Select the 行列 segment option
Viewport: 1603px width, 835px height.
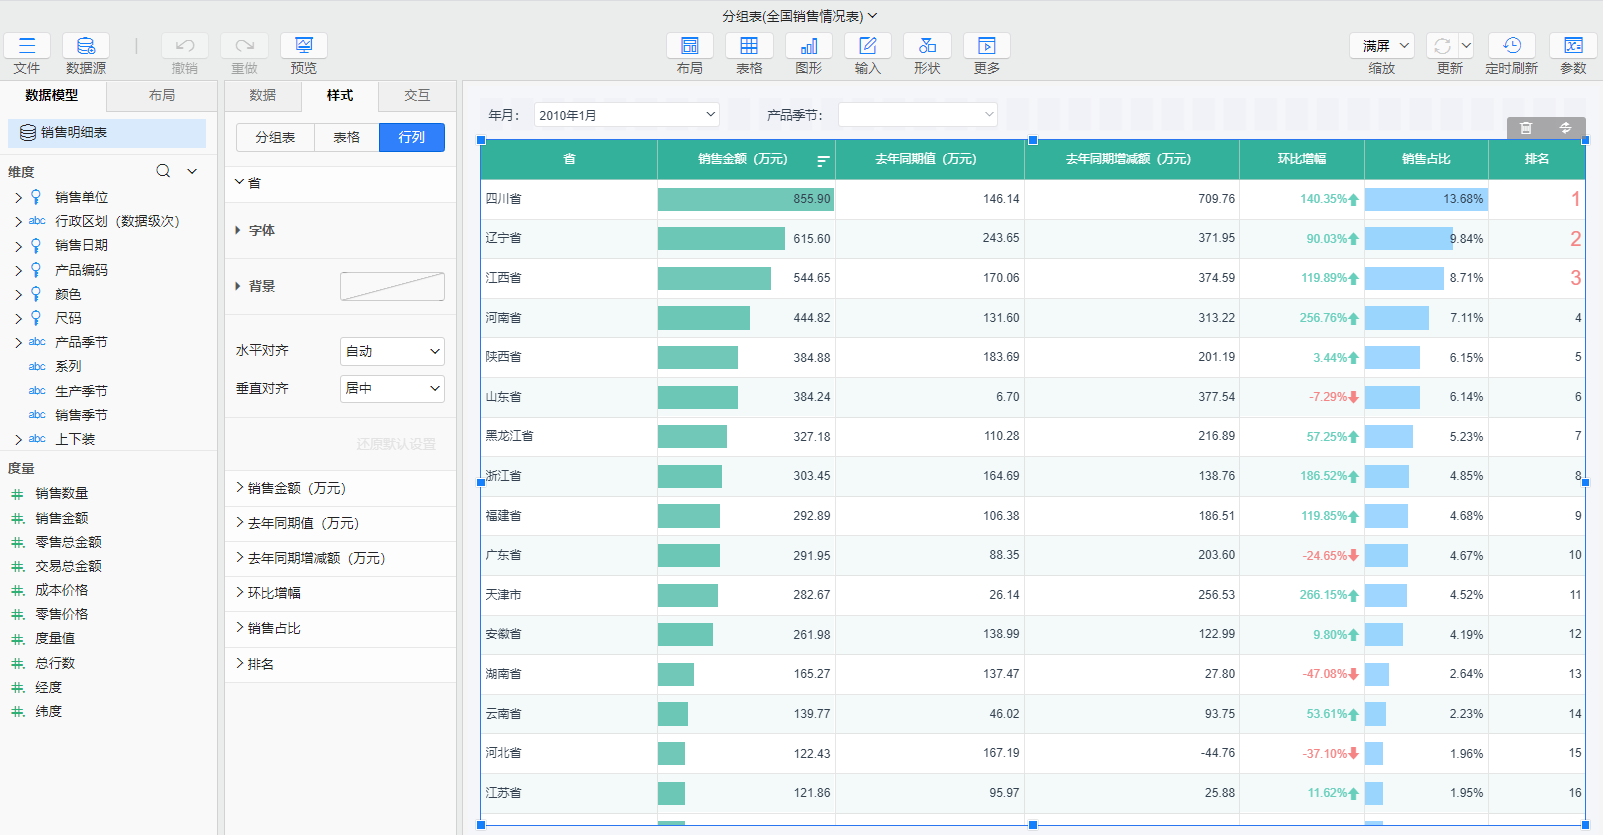click(x=412, y=137)
